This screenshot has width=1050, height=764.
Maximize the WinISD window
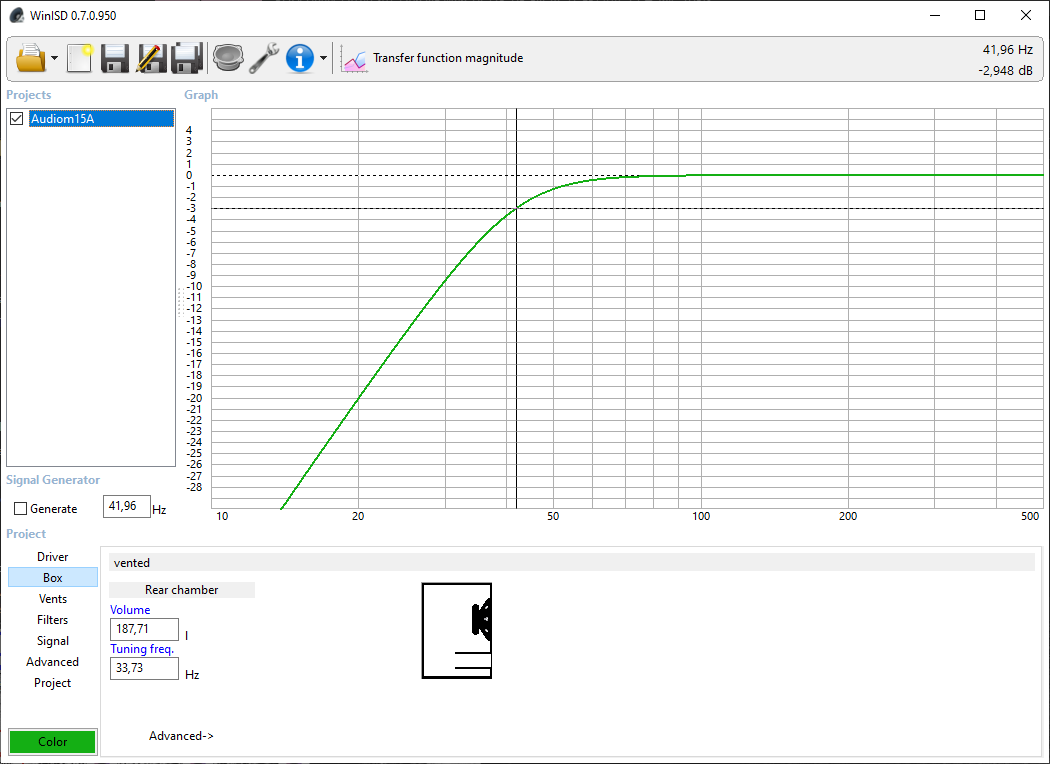980,15
